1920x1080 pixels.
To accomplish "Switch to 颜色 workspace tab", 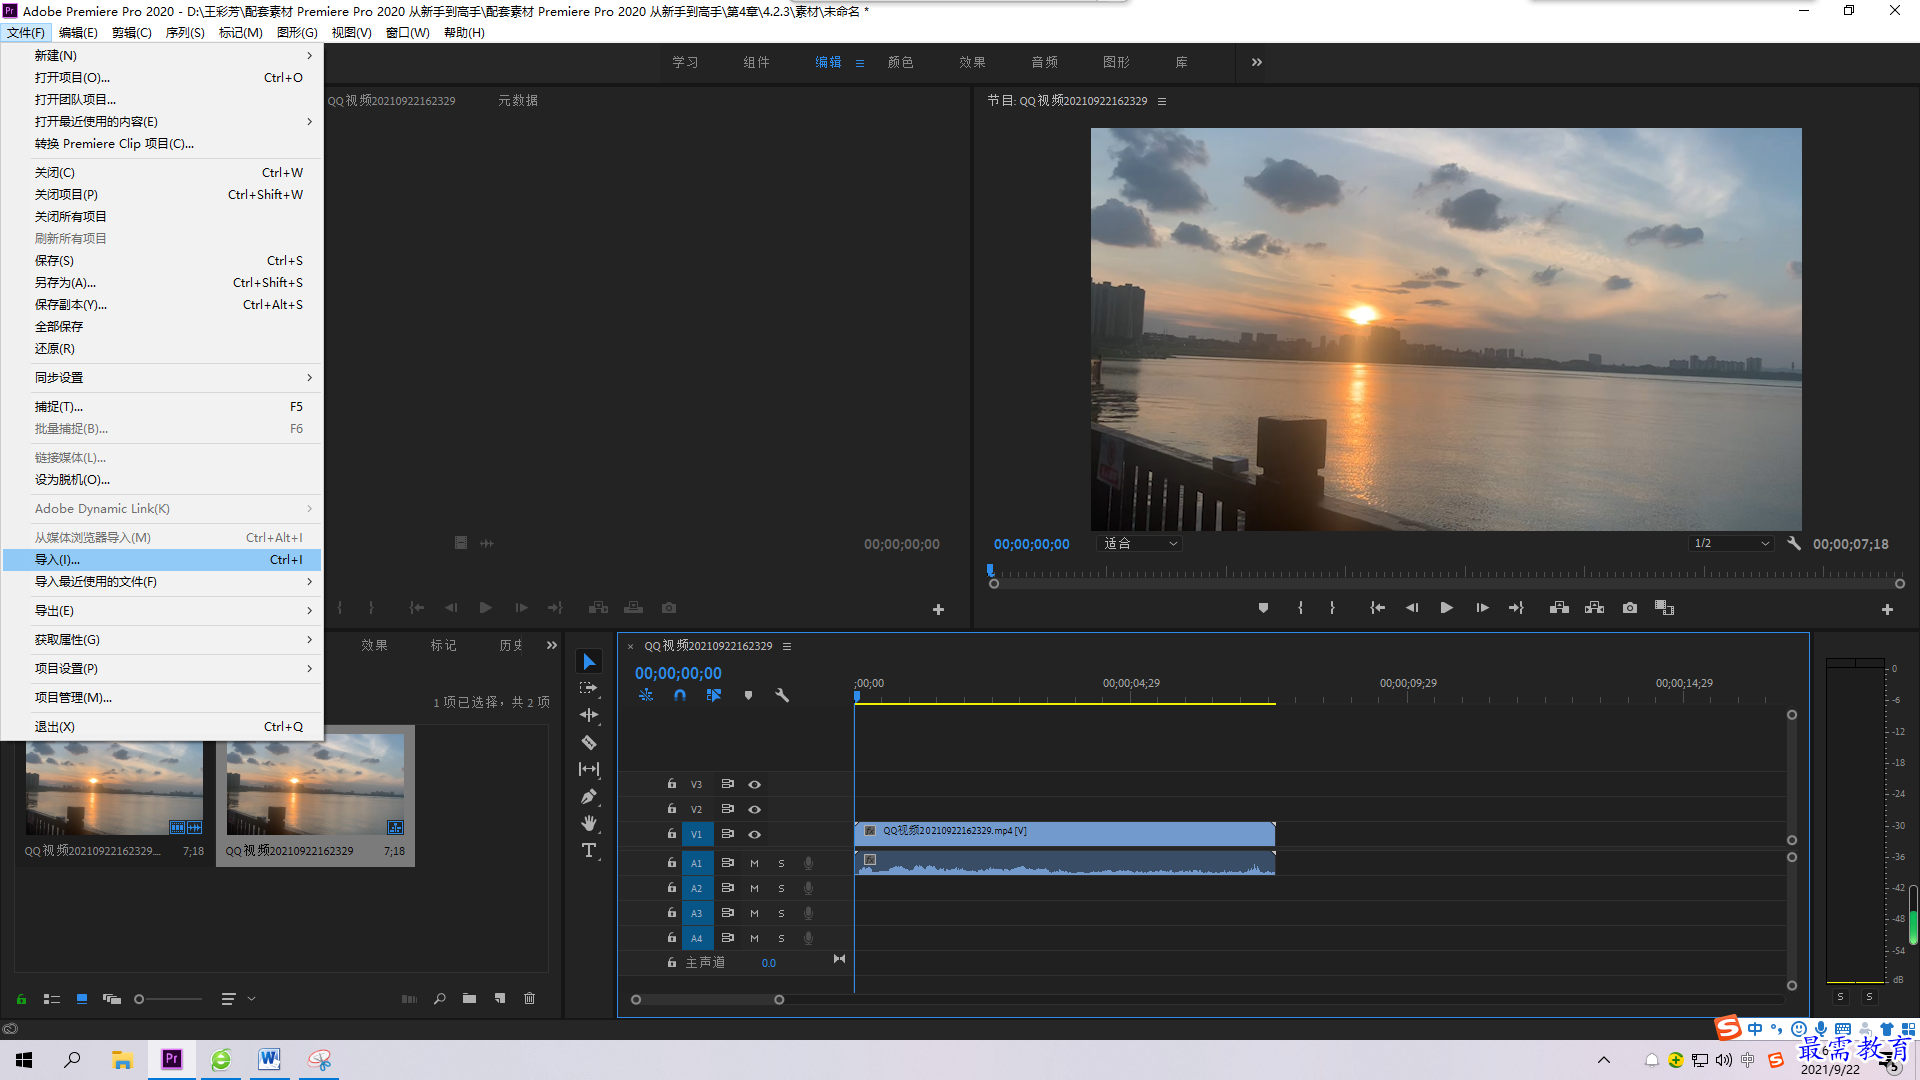I will [x=900, y=62].
